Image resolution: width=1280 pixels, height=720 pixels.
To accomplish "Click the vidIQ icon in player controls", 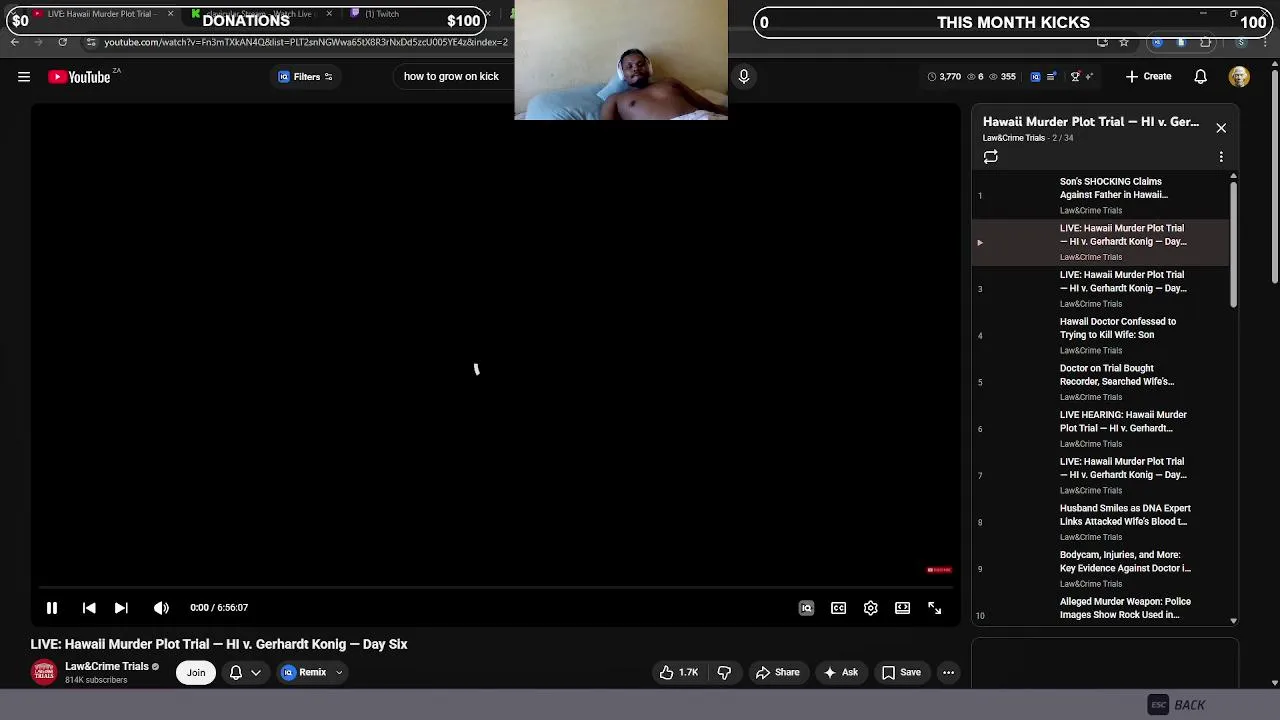I will tap(806, 608).
